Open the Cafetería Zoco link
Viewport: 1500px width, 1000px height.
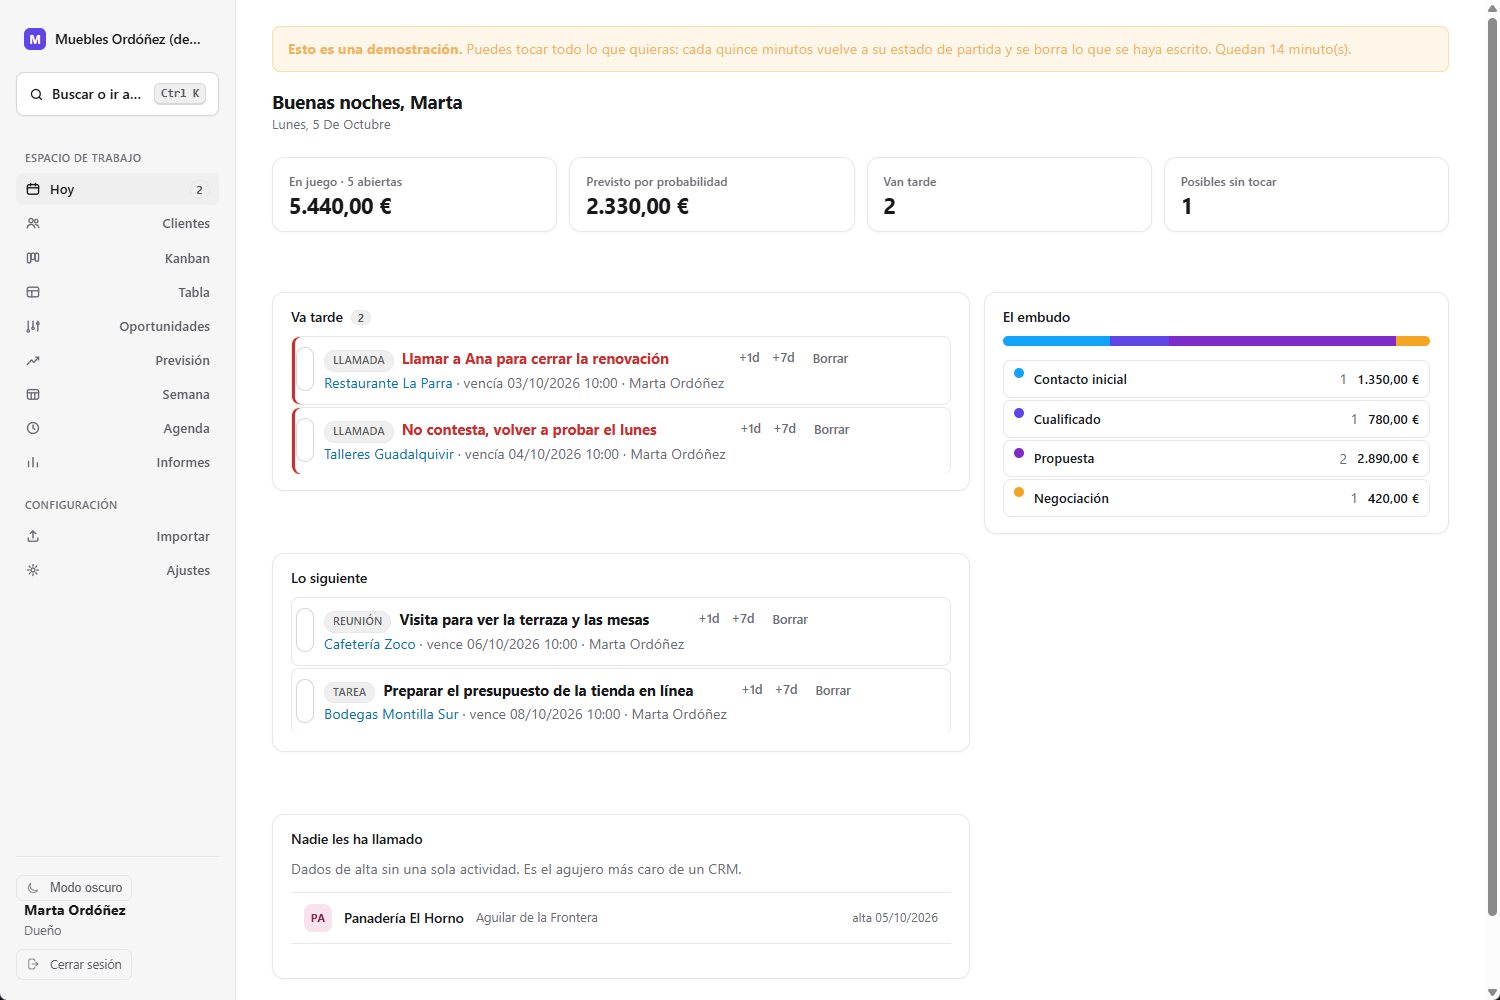[370, 644]
